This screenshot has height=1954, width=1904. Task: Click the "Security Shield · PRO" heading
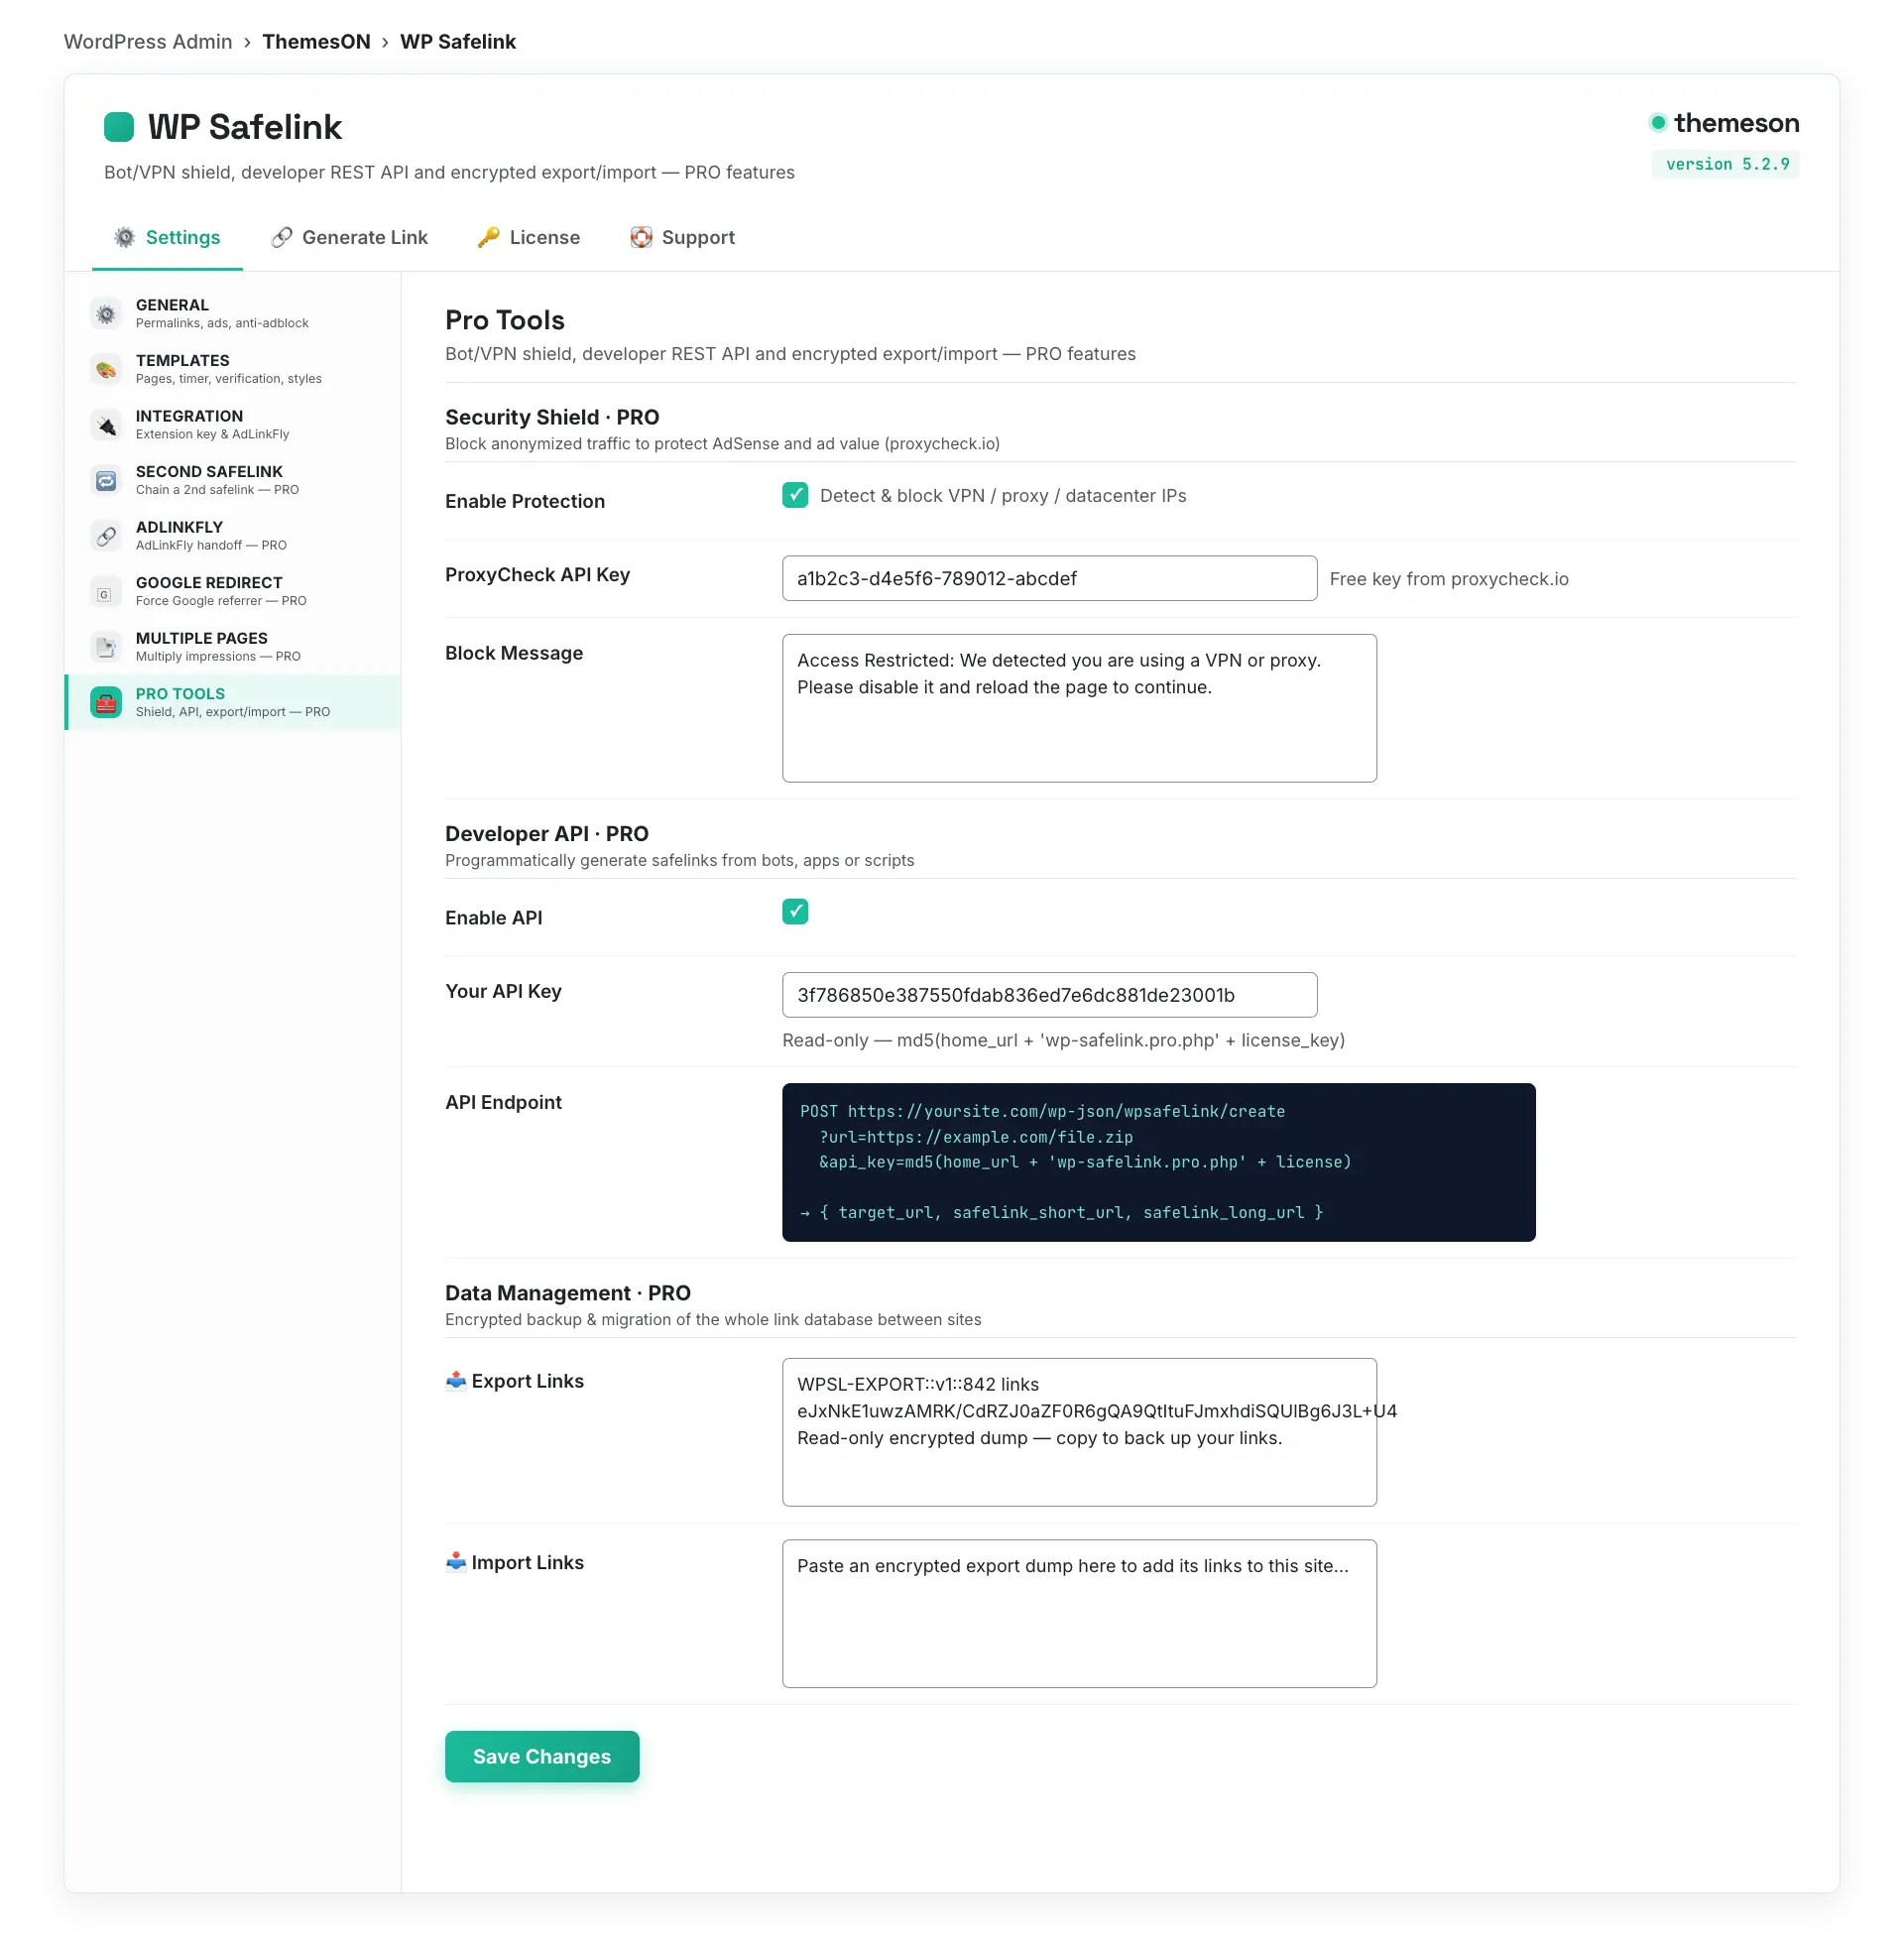click(552, 417)
